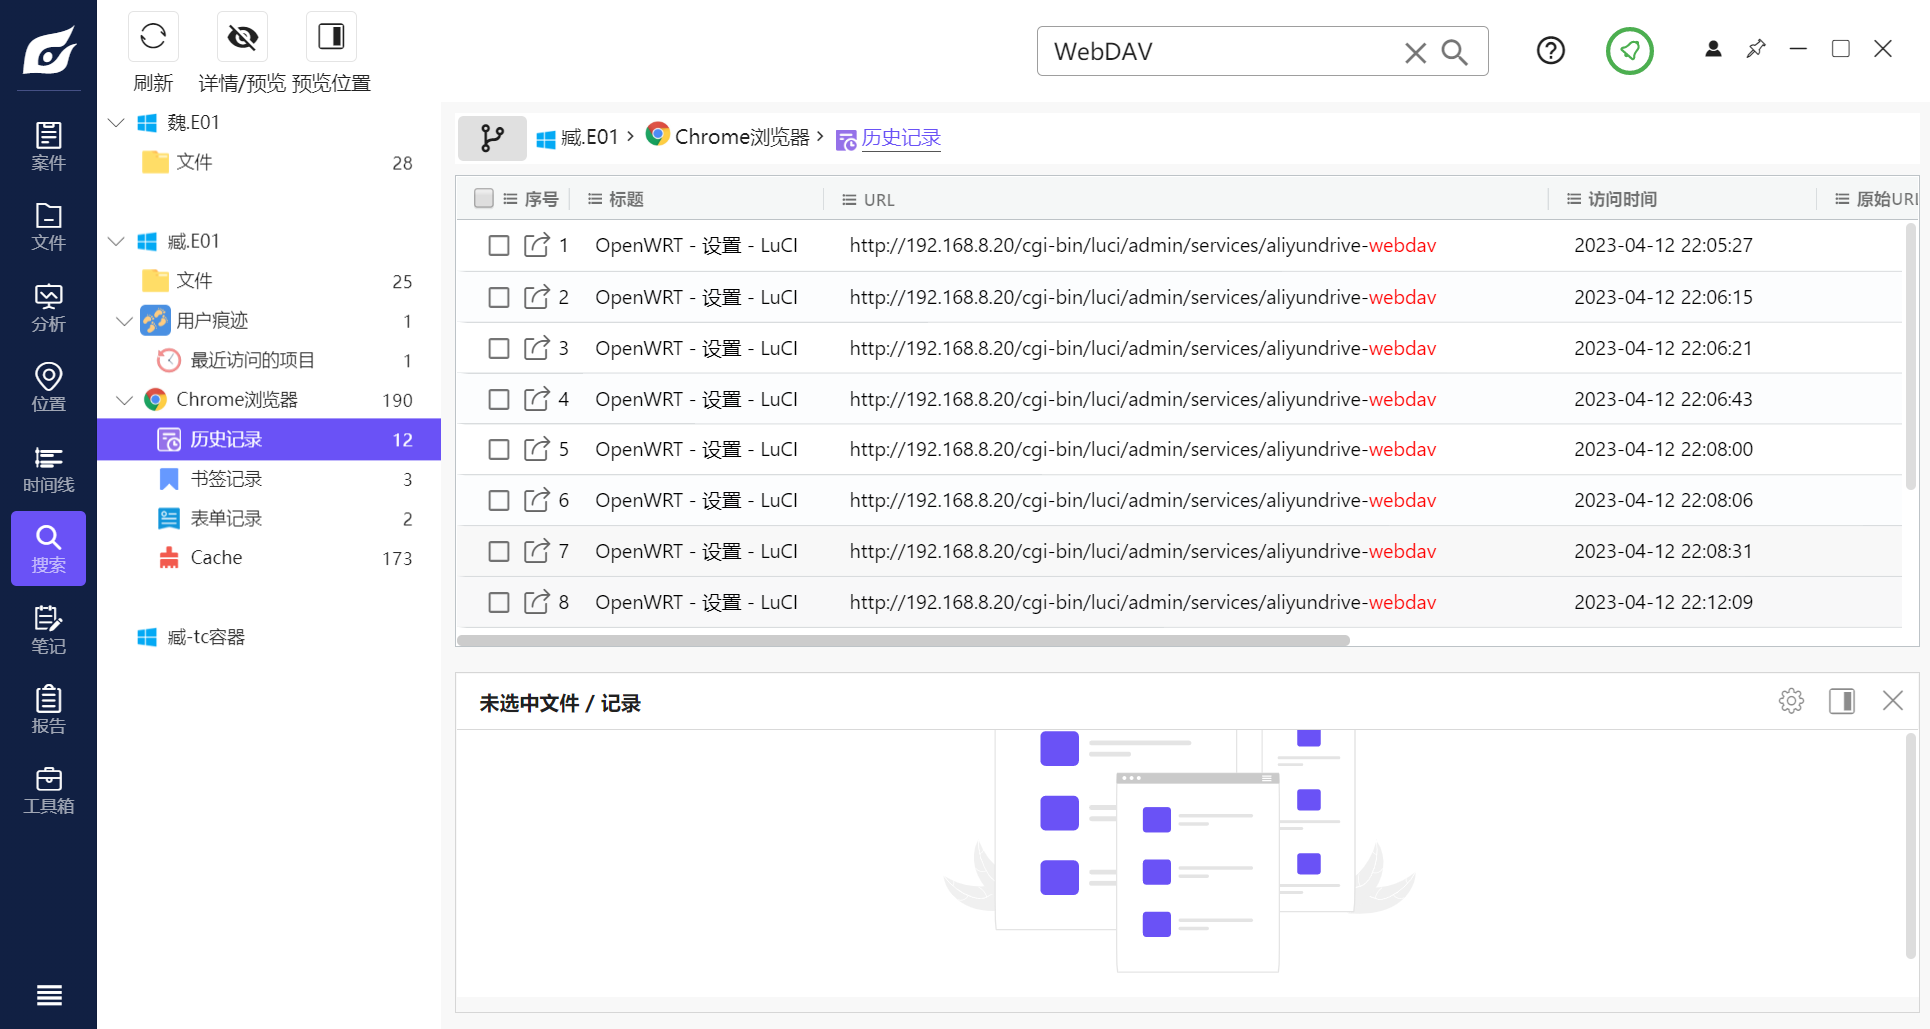Open the help question-mark icon
This screenshot has height=1029, width=1930.
tap(1550, 50)
